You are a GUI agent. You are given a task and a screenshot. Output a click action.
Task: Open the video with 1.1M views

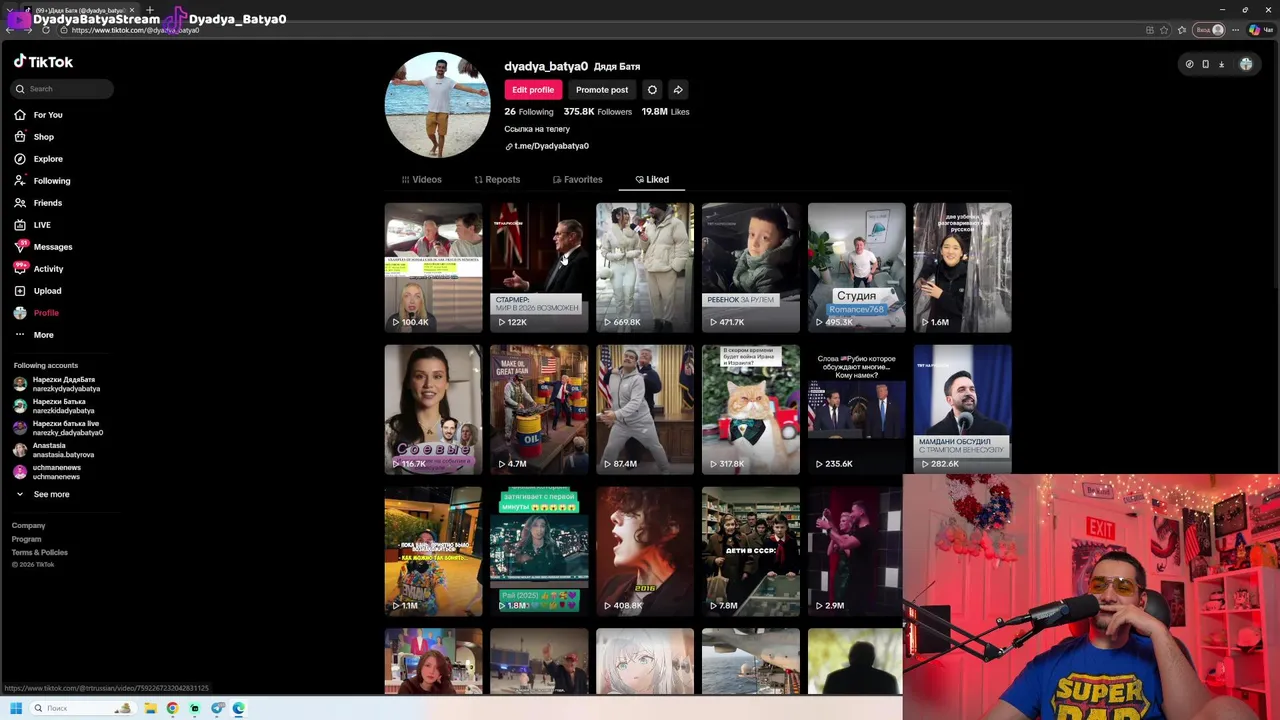pos(433,551)
